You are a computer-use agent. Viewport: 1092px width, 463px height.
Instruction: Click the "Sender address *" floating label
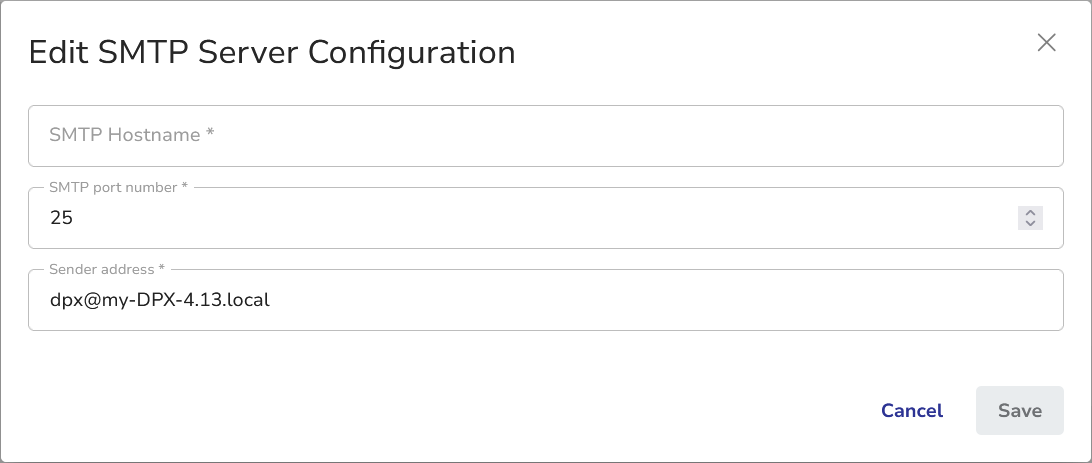[106, 270]
